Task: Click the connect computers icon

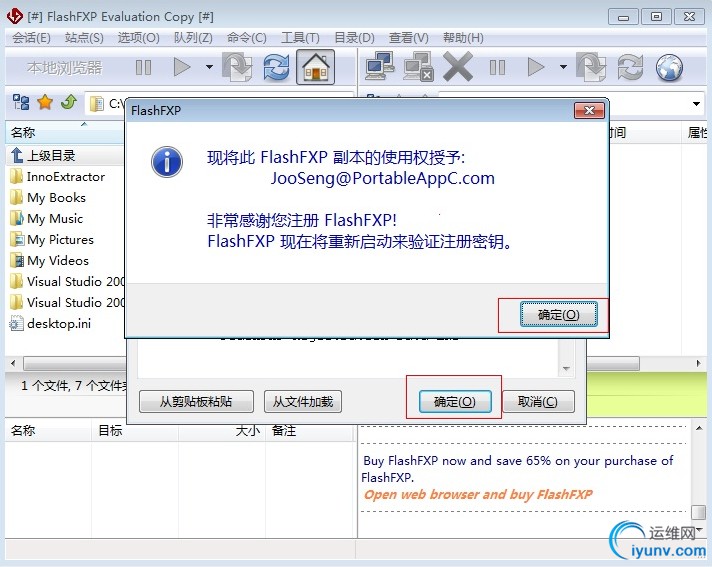Action: tap(380, 67)
